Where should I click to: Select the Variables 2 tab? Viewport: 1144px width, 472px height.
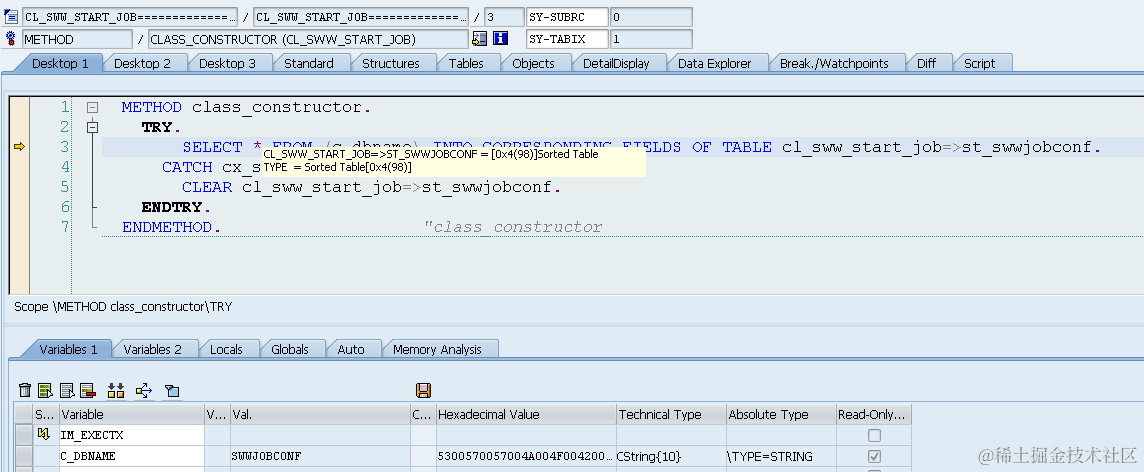coord(152,349)
